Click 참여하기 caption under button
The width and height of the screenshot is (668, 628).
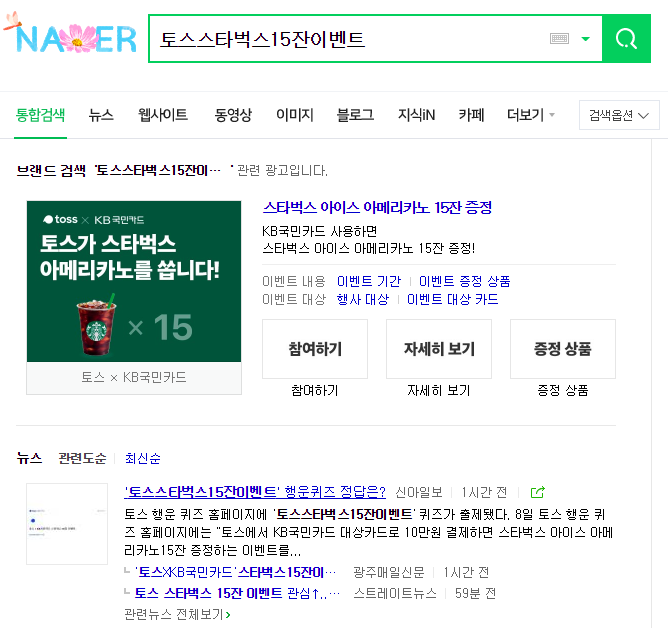coord(315,390)
